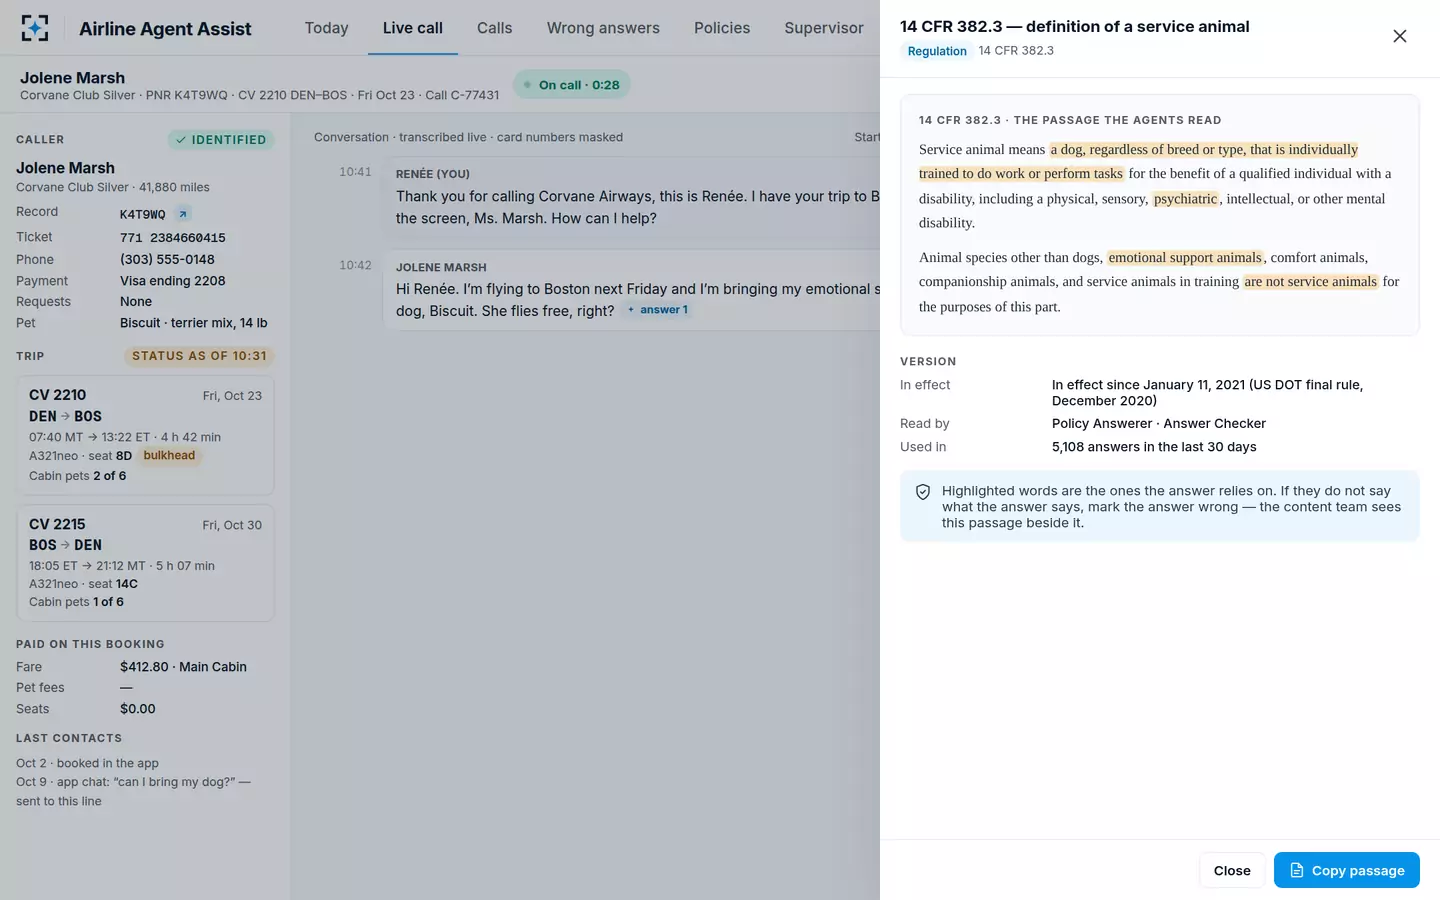This screenshot has height=900, width=1440.
Task: Click Policy Answerer · Answer Checker value
Action: click(x=1159, y=424)
